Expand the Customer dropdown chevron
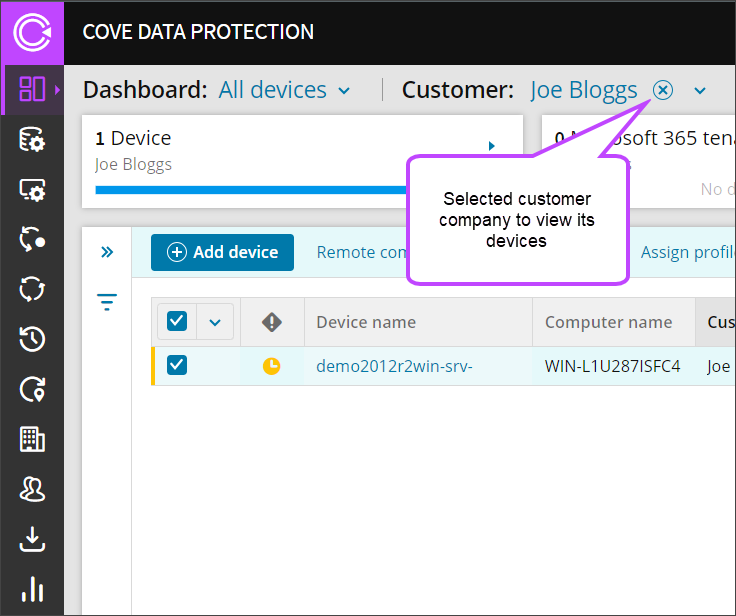 click(700, 91)
